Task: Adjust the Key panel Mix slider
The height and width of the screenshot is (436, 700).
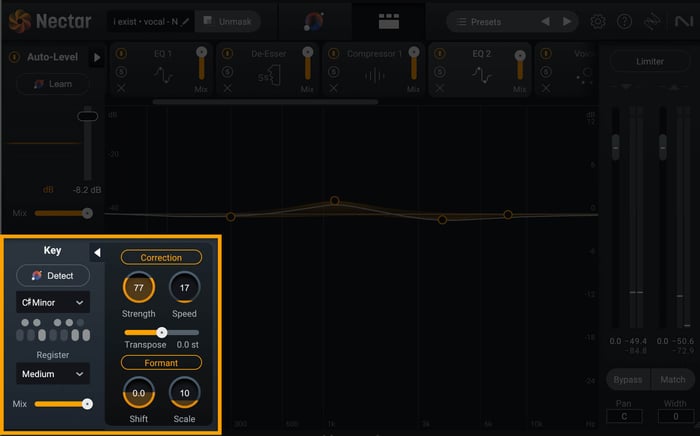Action: 63,404
